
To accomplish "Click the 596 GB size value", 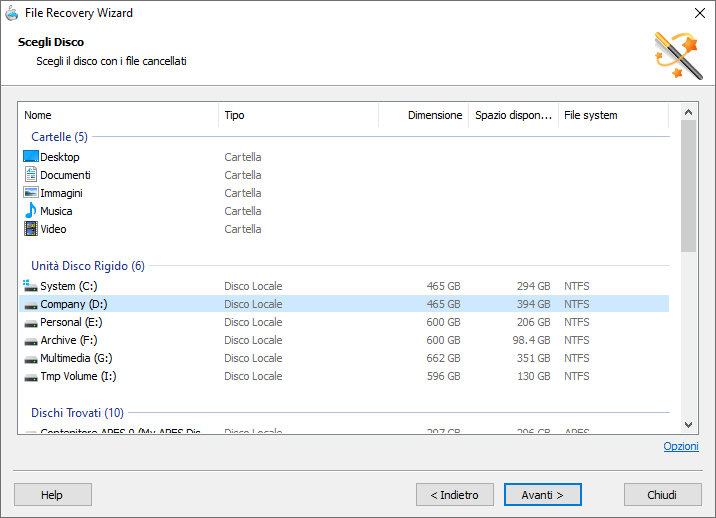I will pos(443,376).
